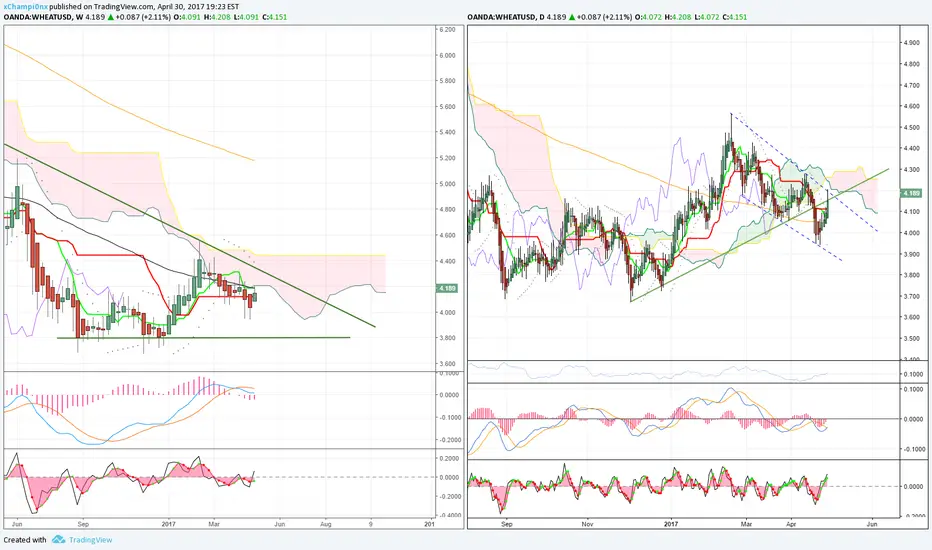This screenshot has width=932, height=550.
Task: Click the -0.4000 label on the weekly oscillator axis
Action: (450, 516)
